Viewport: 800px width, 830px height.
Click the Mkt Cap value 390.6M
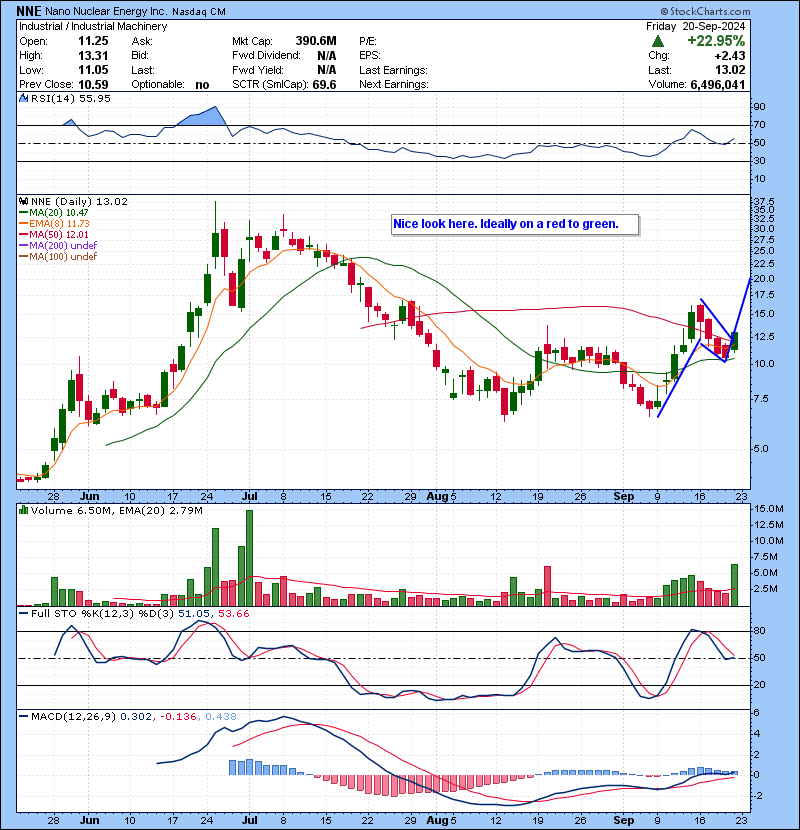[316, 41]
